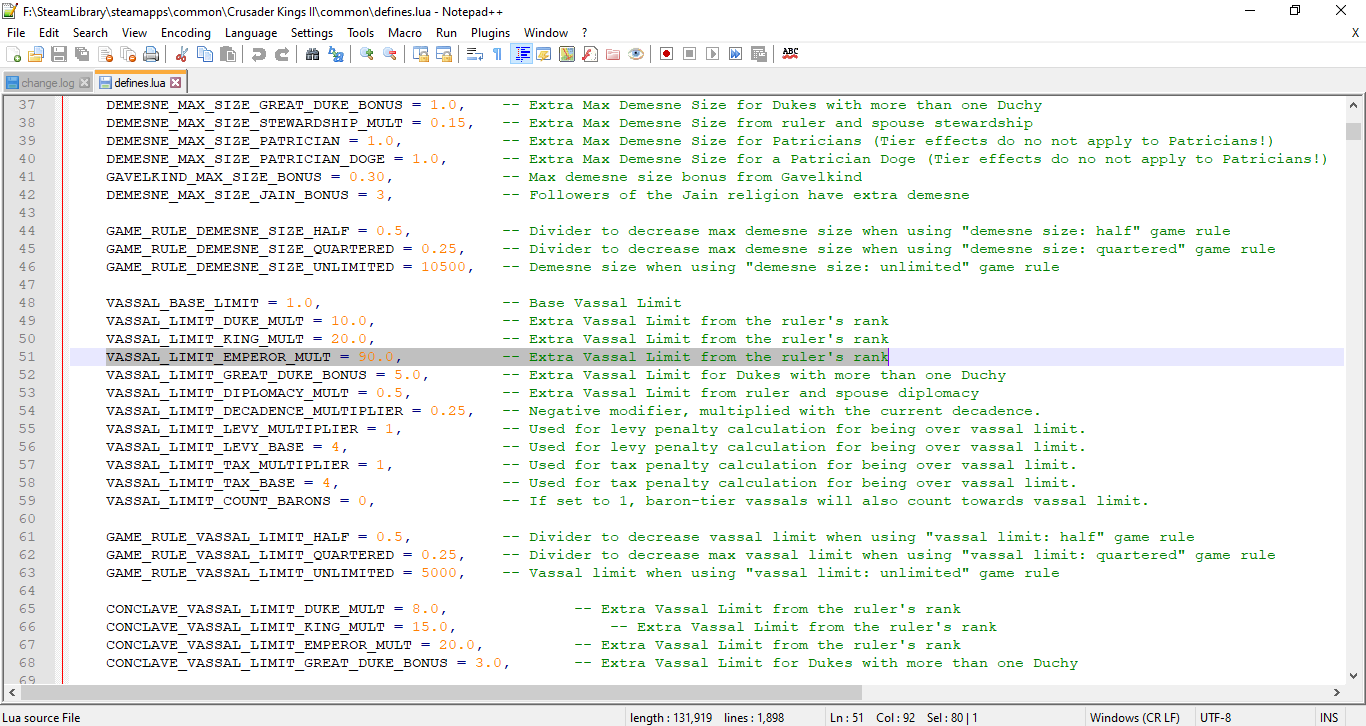Toggle file monitoring eye icon
This screenshot has width=1366, height=726.
[x=636, y=54]
